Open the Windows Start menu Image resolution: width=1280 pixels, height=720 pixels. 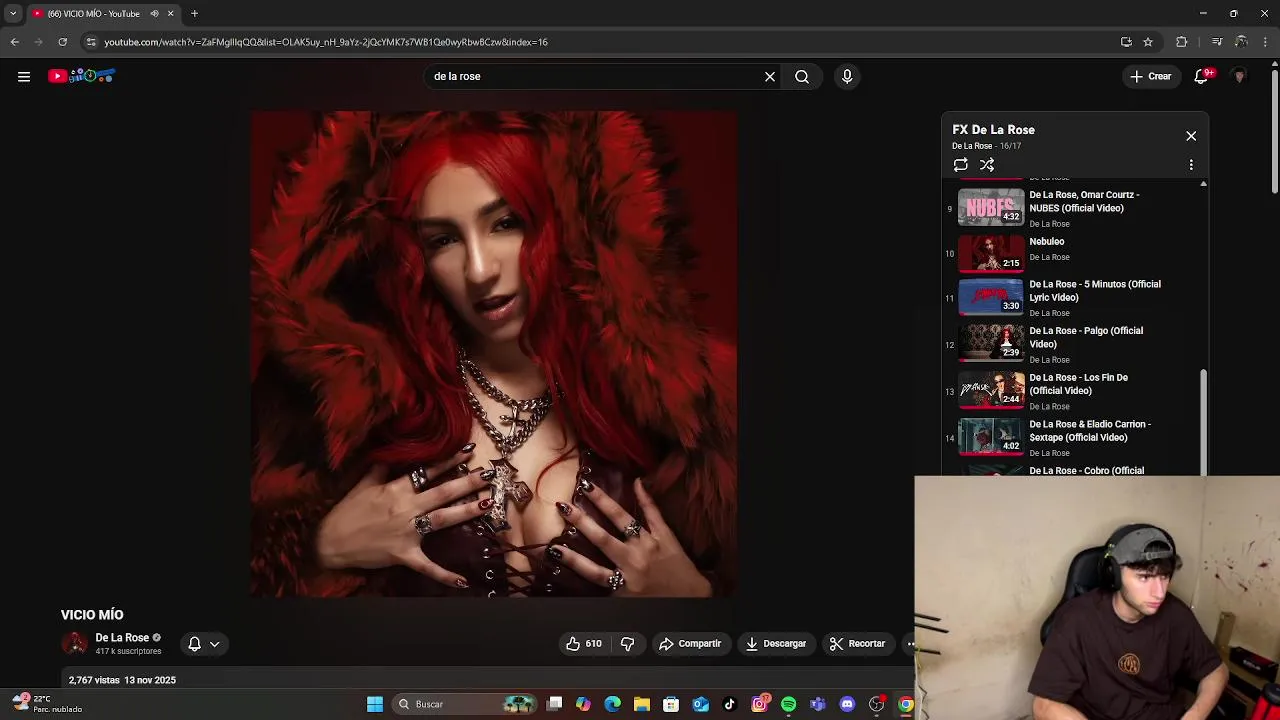point(375,704)
